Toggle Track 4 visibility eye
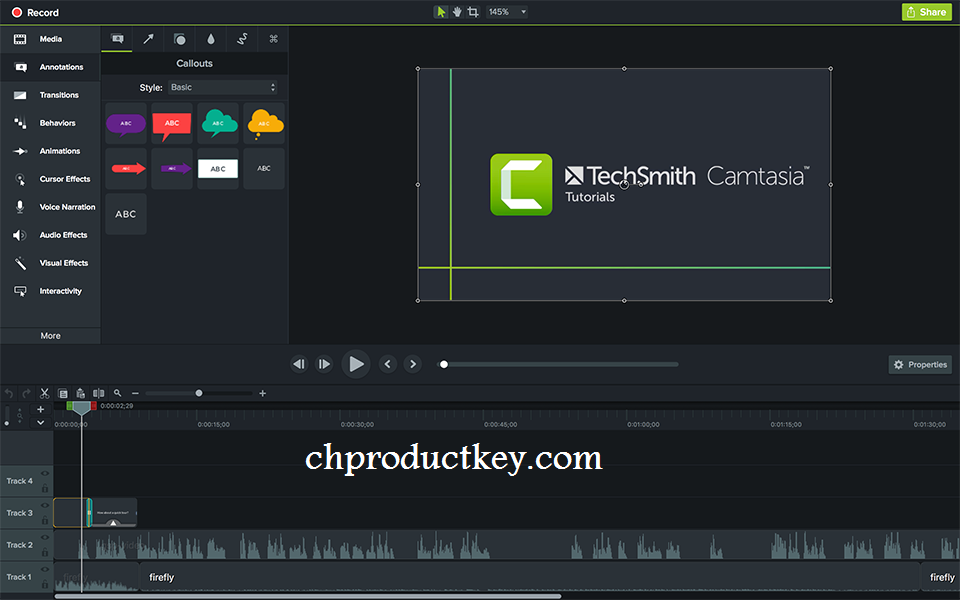Image resolution: width=960 pixels, height=600 pixels. click(x=45, y=473)
